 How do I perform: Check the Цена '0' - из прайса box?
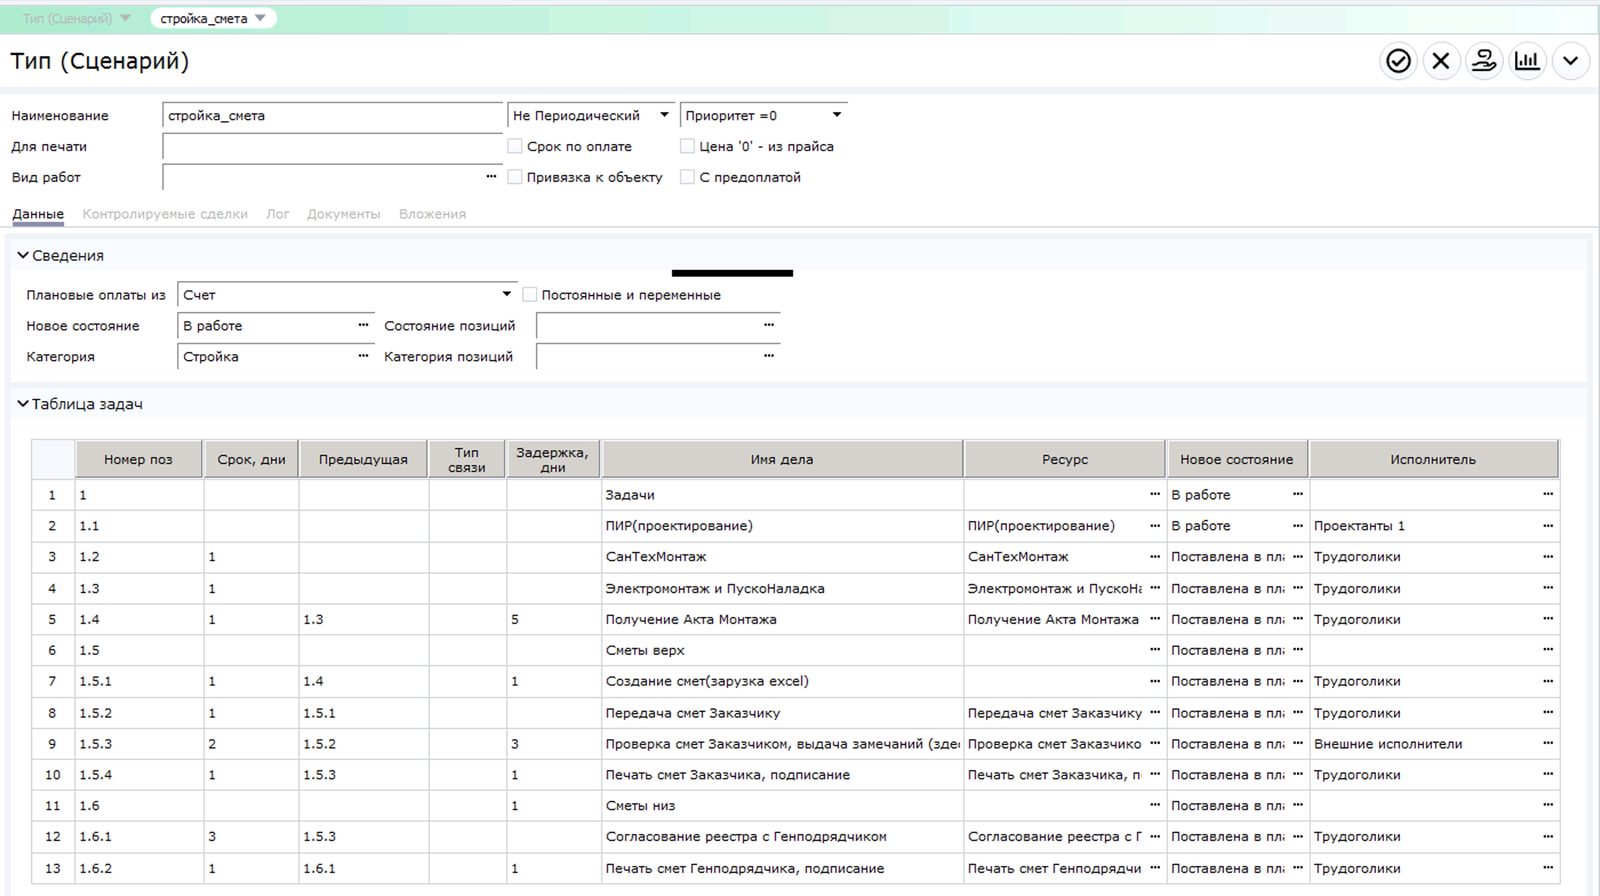(x=687, y=146)
